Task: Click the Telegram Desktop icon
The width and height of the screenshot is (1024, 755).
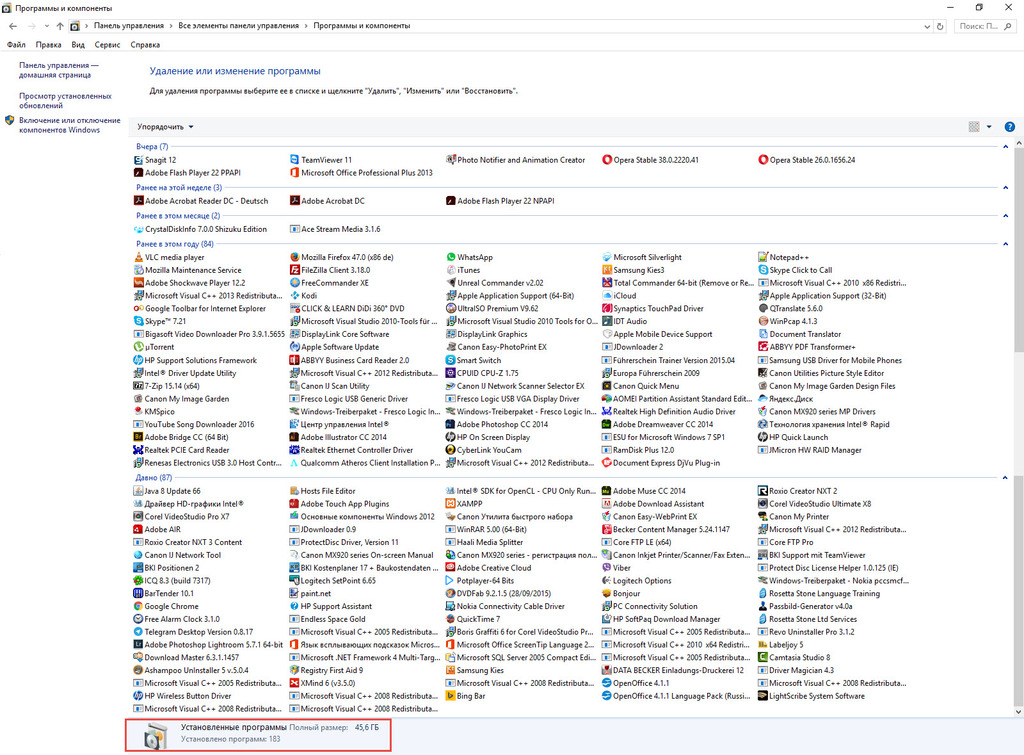Action: click(138, 632)
